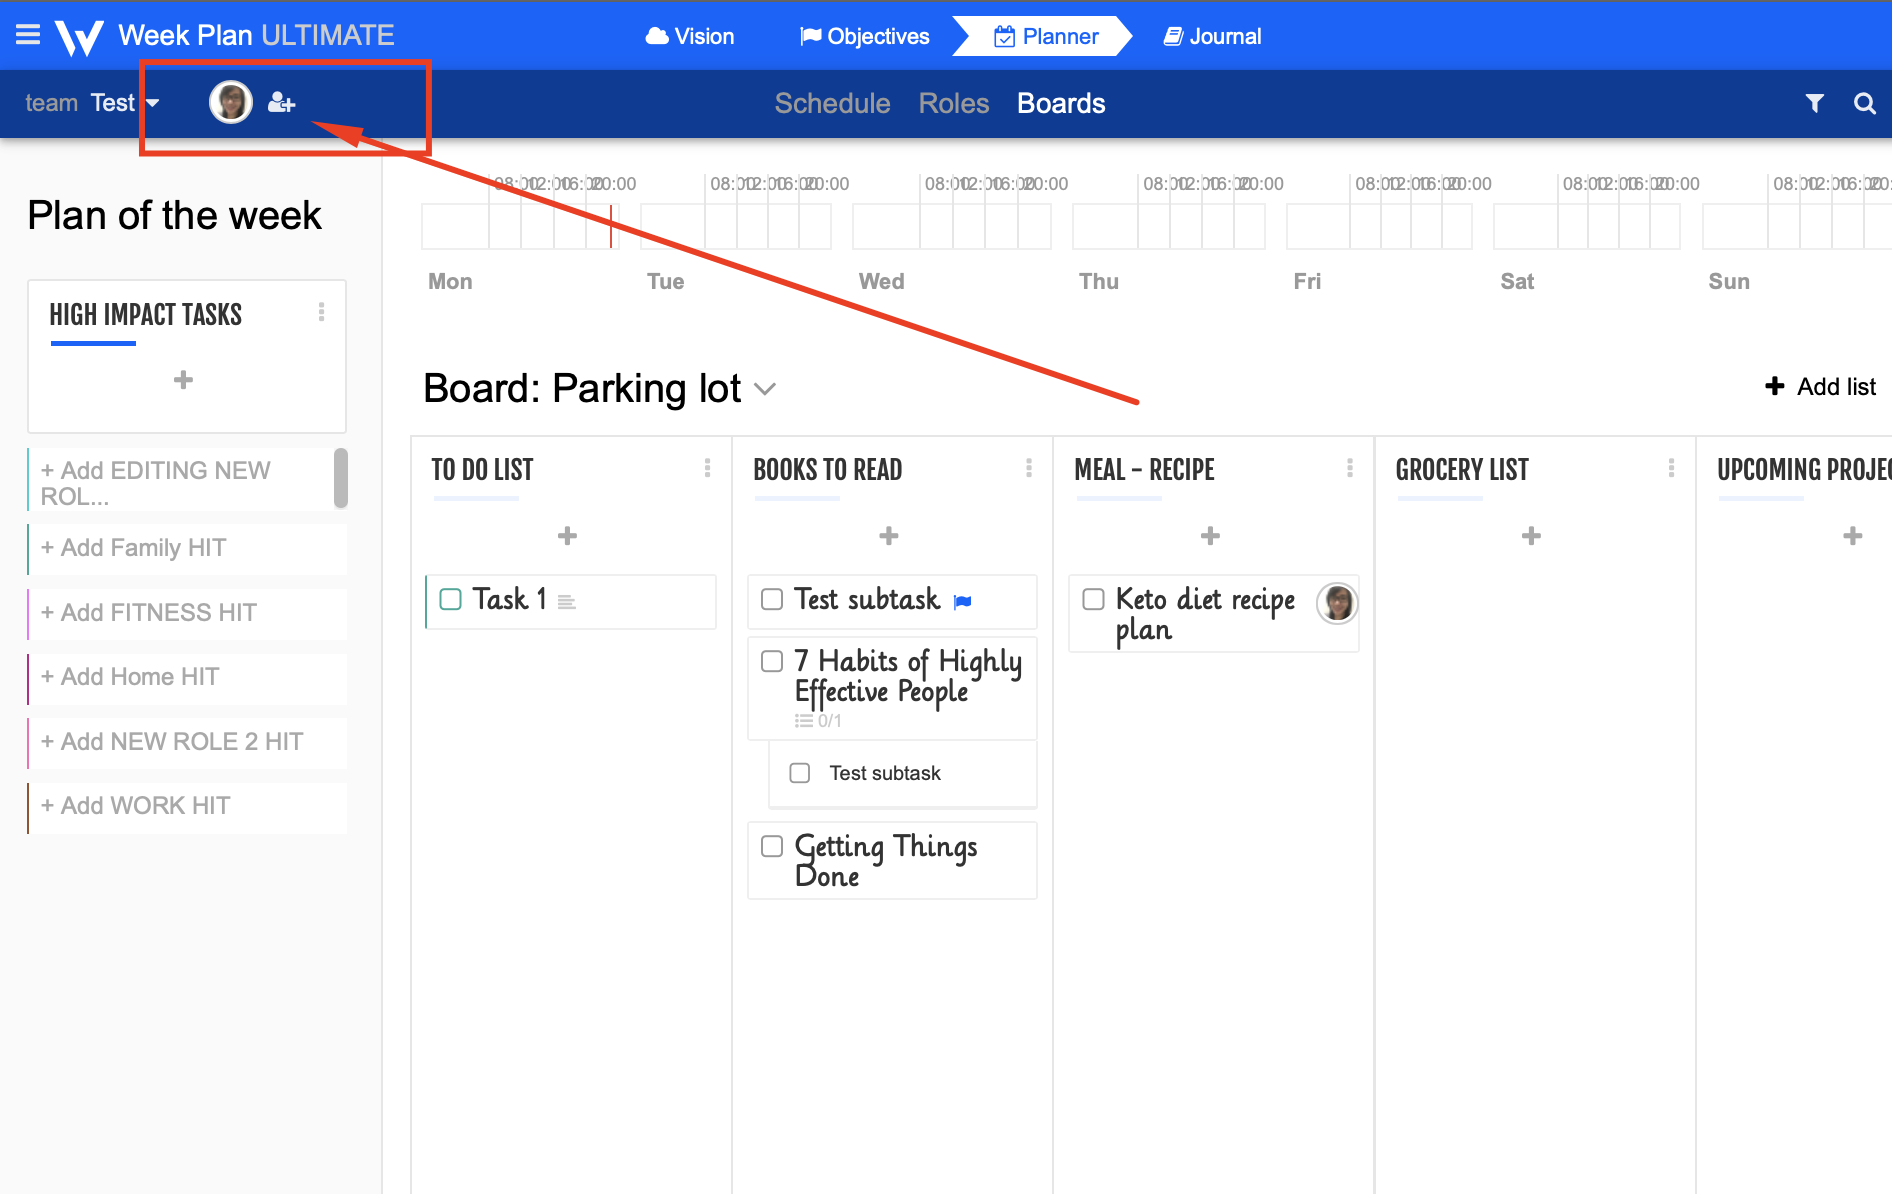This screenshot has height=1194, width=1892.
Task: Click BOOKS TO READ title
Action: (827, 470)
